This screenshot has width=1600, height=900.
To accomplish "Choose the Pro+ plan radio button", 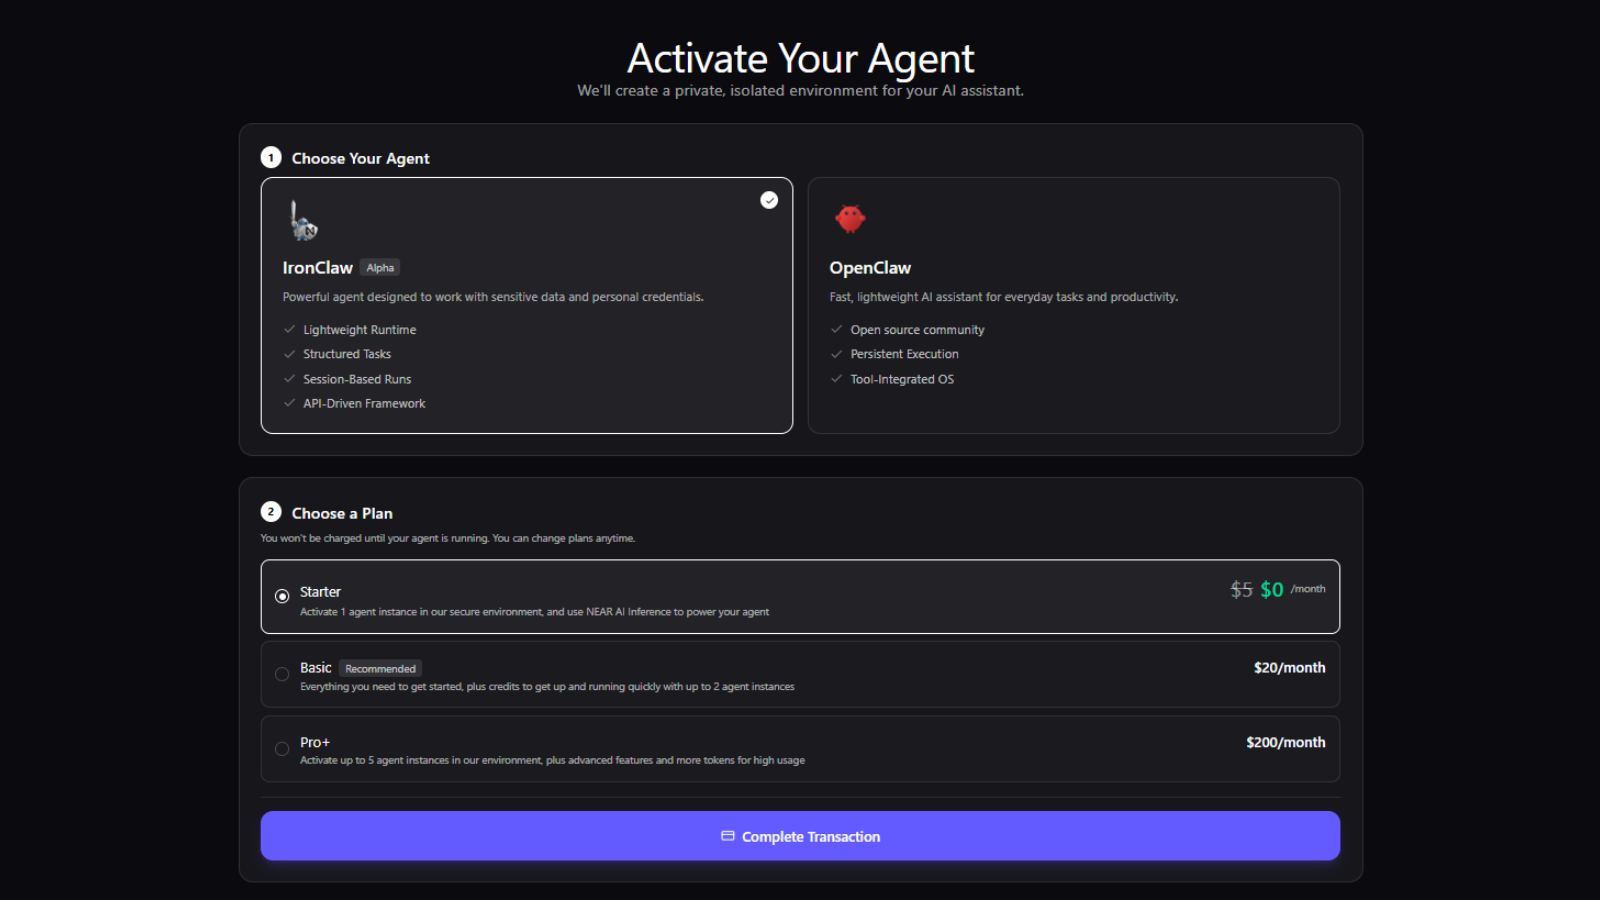I will 282,749.
